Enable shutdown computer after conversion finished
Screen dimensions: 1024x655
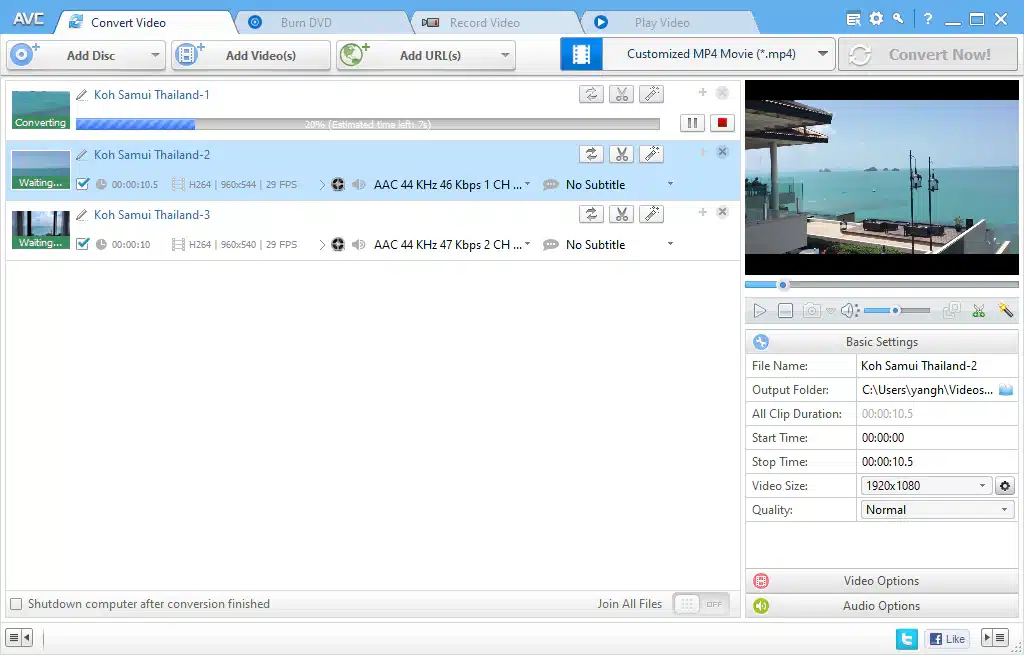point(16,604)
